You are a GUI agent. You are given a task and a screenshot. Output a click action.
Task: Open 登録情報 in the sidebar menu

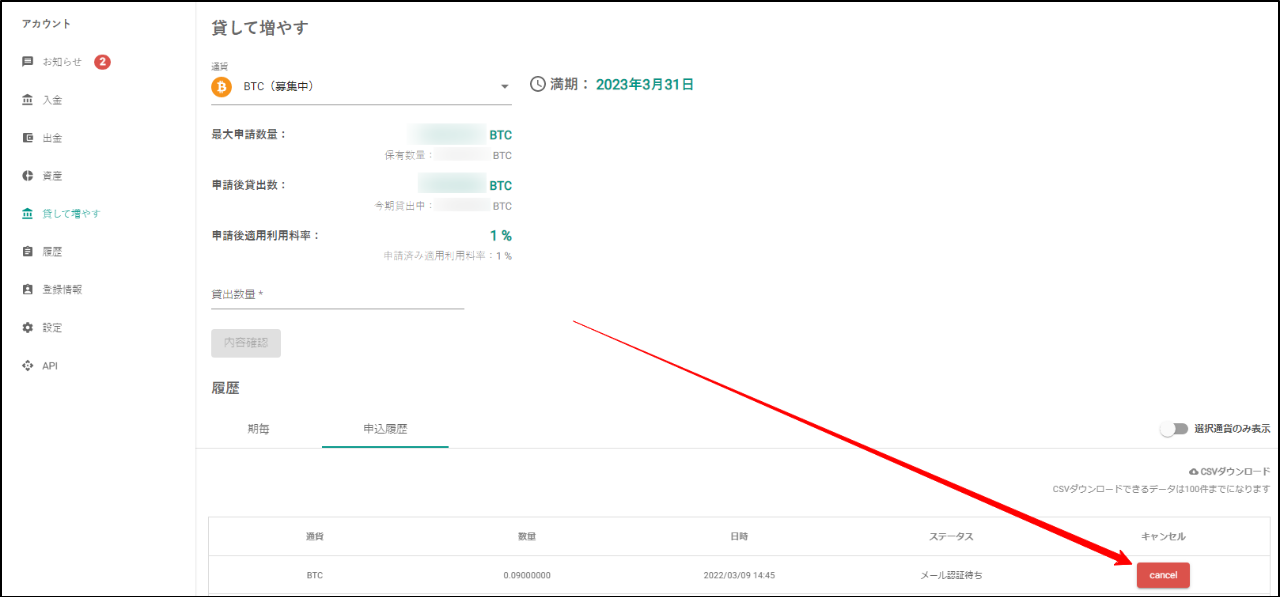click(x=62, y=290)
